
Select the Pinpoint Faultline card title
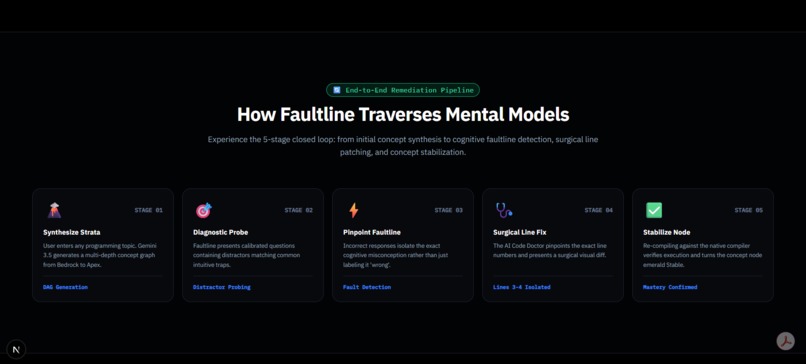(x=372, y=232)
